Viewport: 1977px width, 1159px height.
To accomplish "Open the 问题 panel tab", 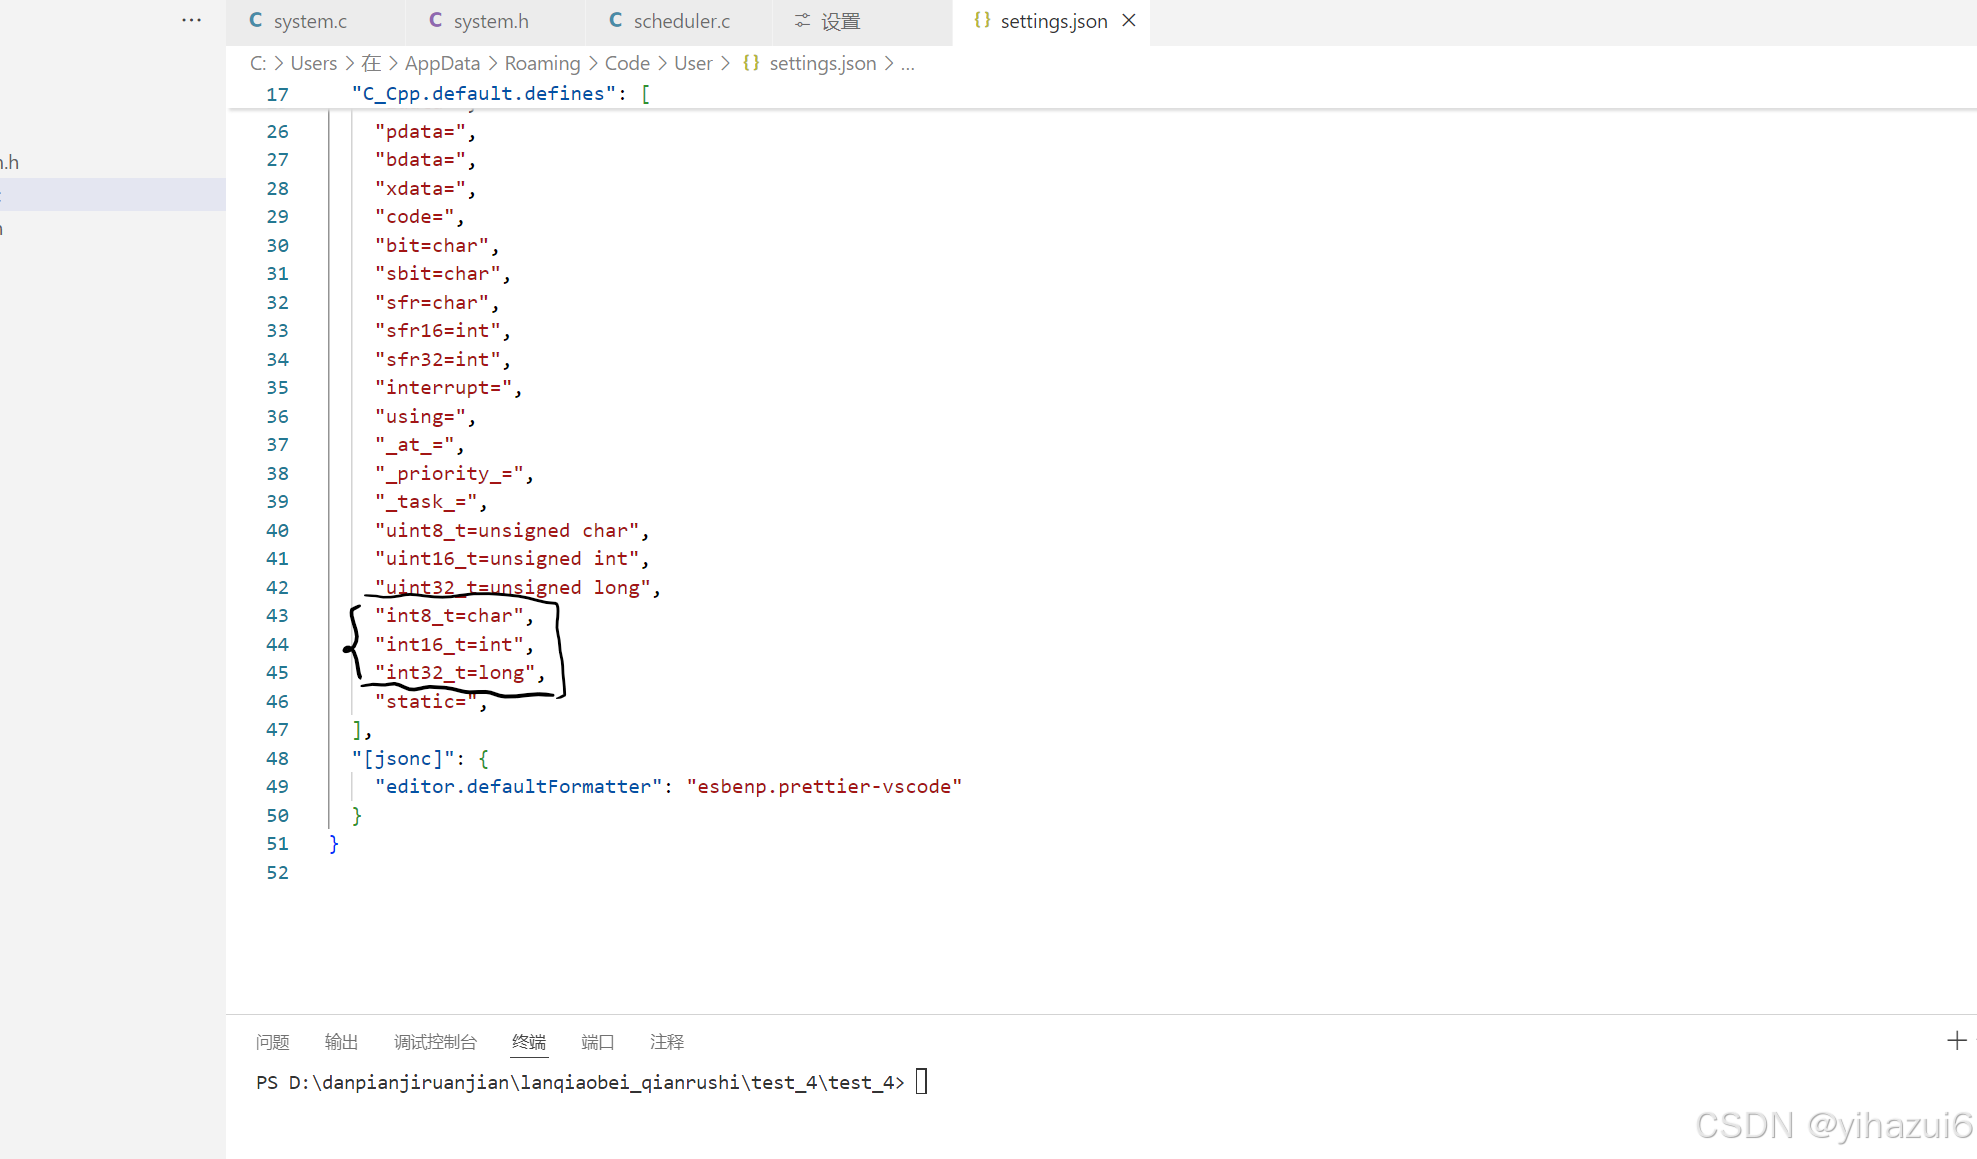I will pyautogui.click(x=272, y=1042).
